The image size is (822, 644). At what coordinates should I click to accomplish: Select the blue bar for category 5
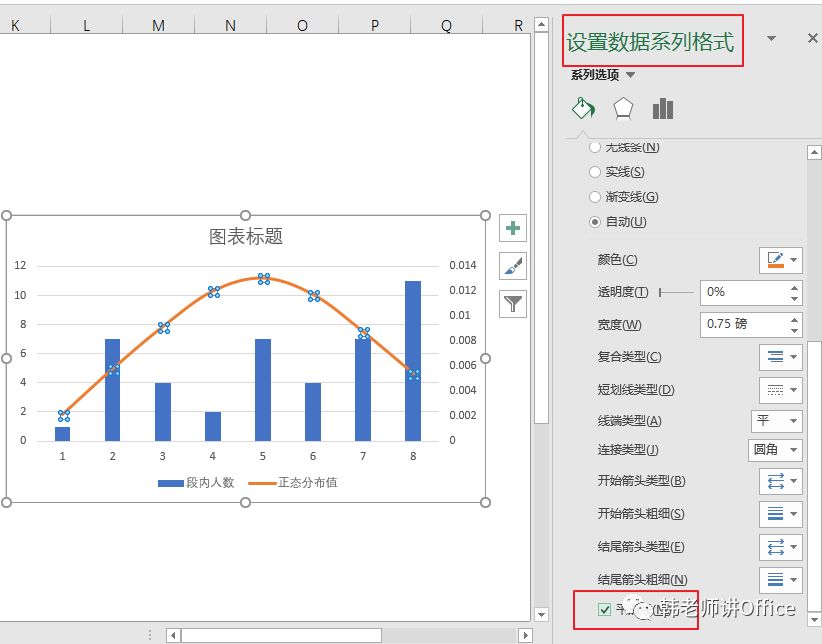263,390
